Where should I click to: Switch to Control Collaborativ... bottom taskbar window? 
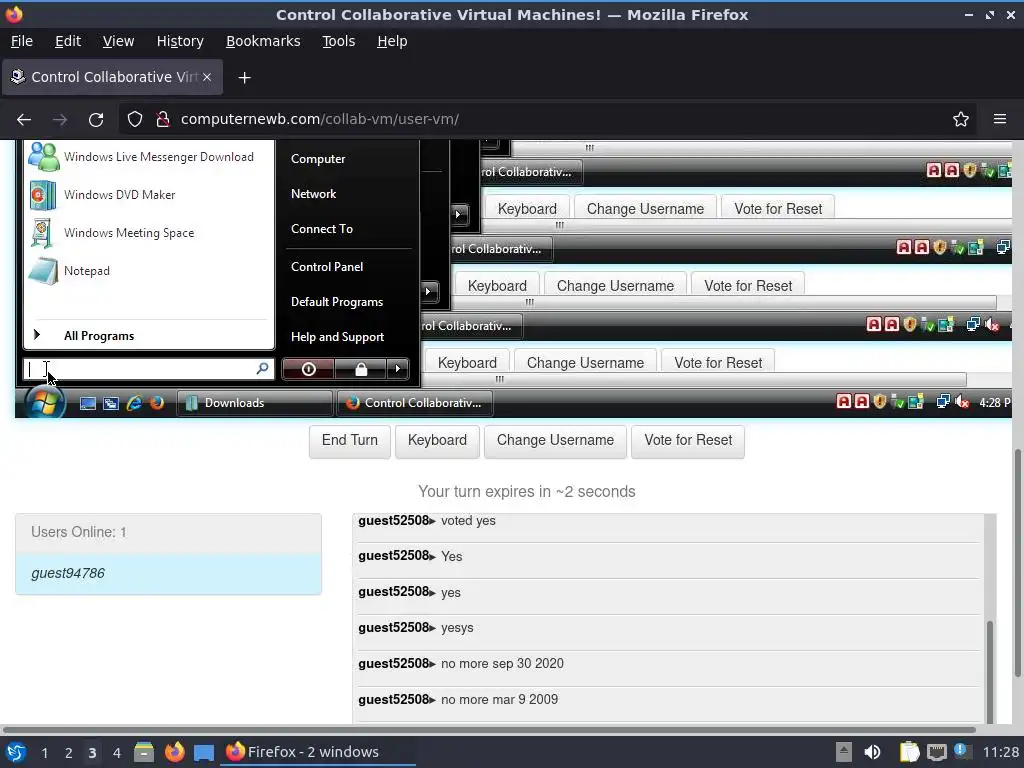(415, 403)
